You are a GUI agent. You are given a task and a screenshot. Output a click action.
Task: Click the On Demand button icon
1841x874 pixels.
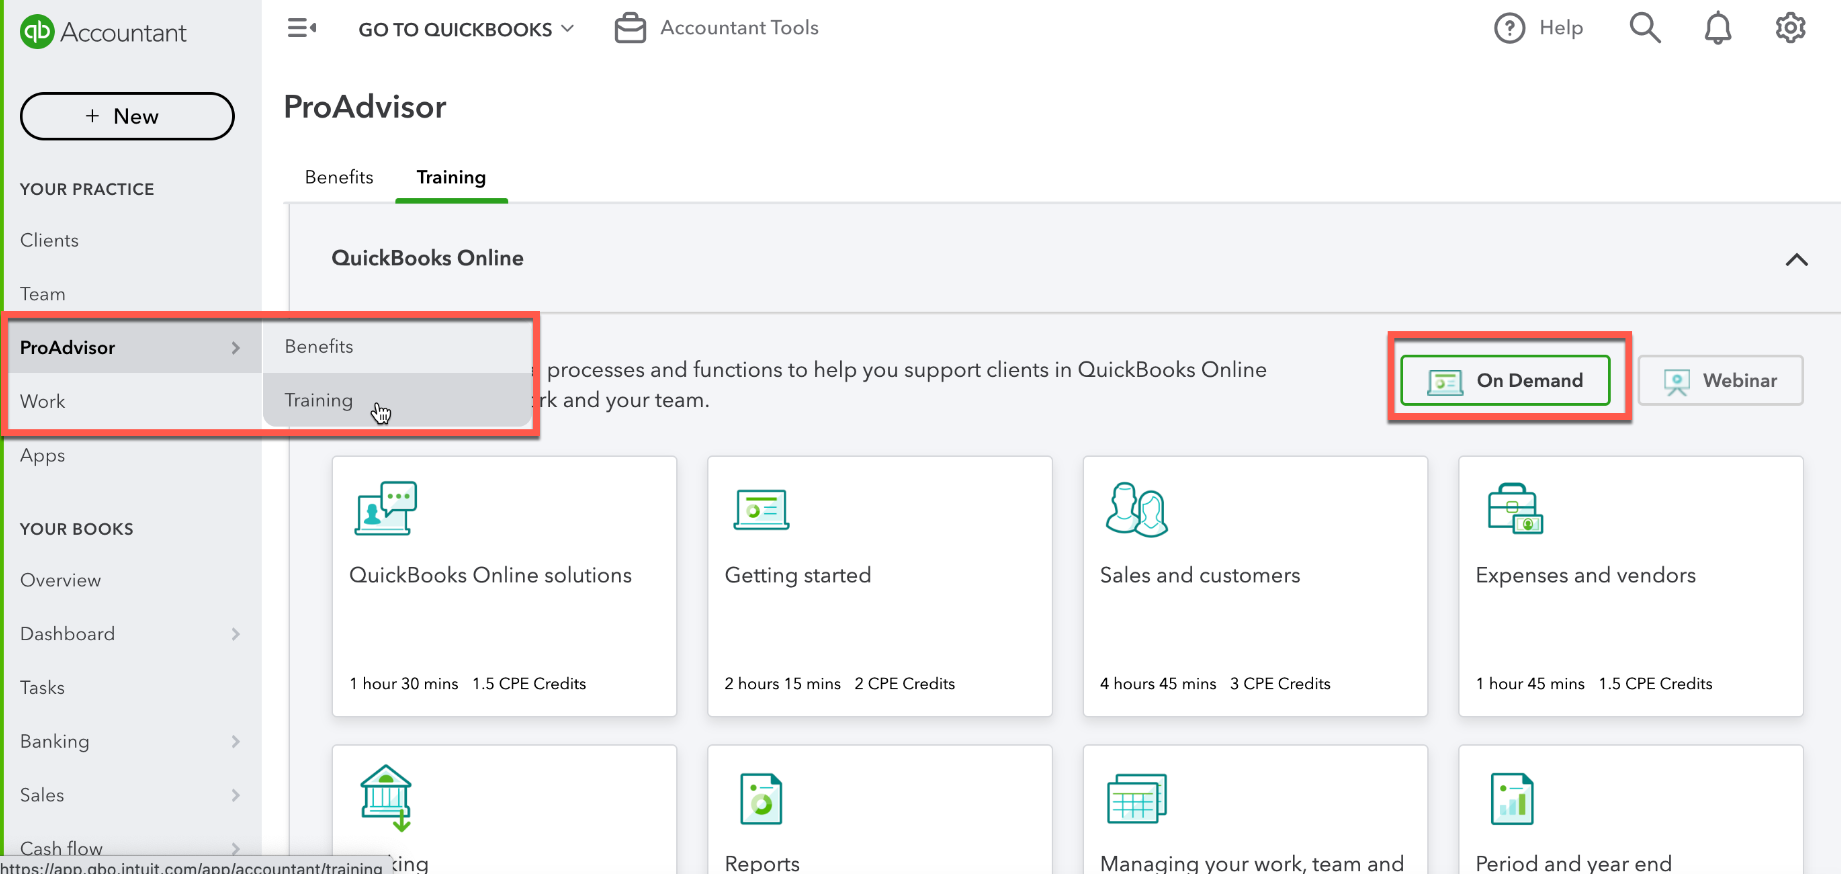click(x=1445, y=381)
